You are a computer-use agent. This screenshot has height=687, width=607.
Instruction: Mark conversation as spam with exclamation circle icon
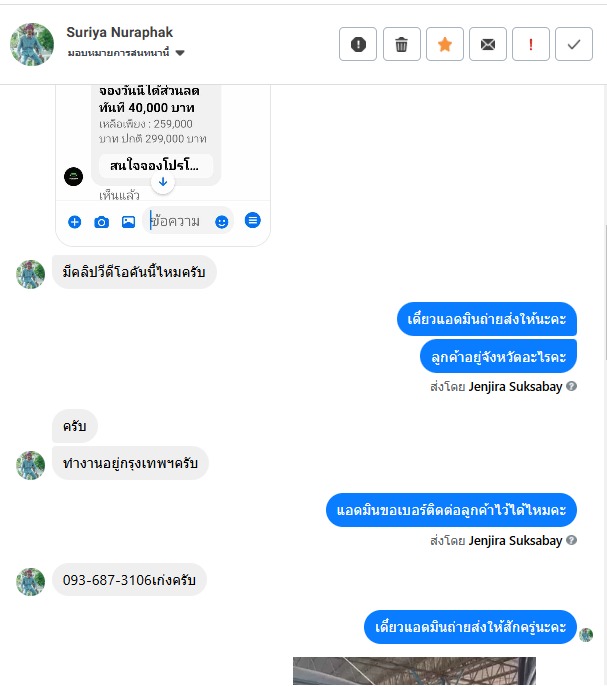click(x=358, y=44)
